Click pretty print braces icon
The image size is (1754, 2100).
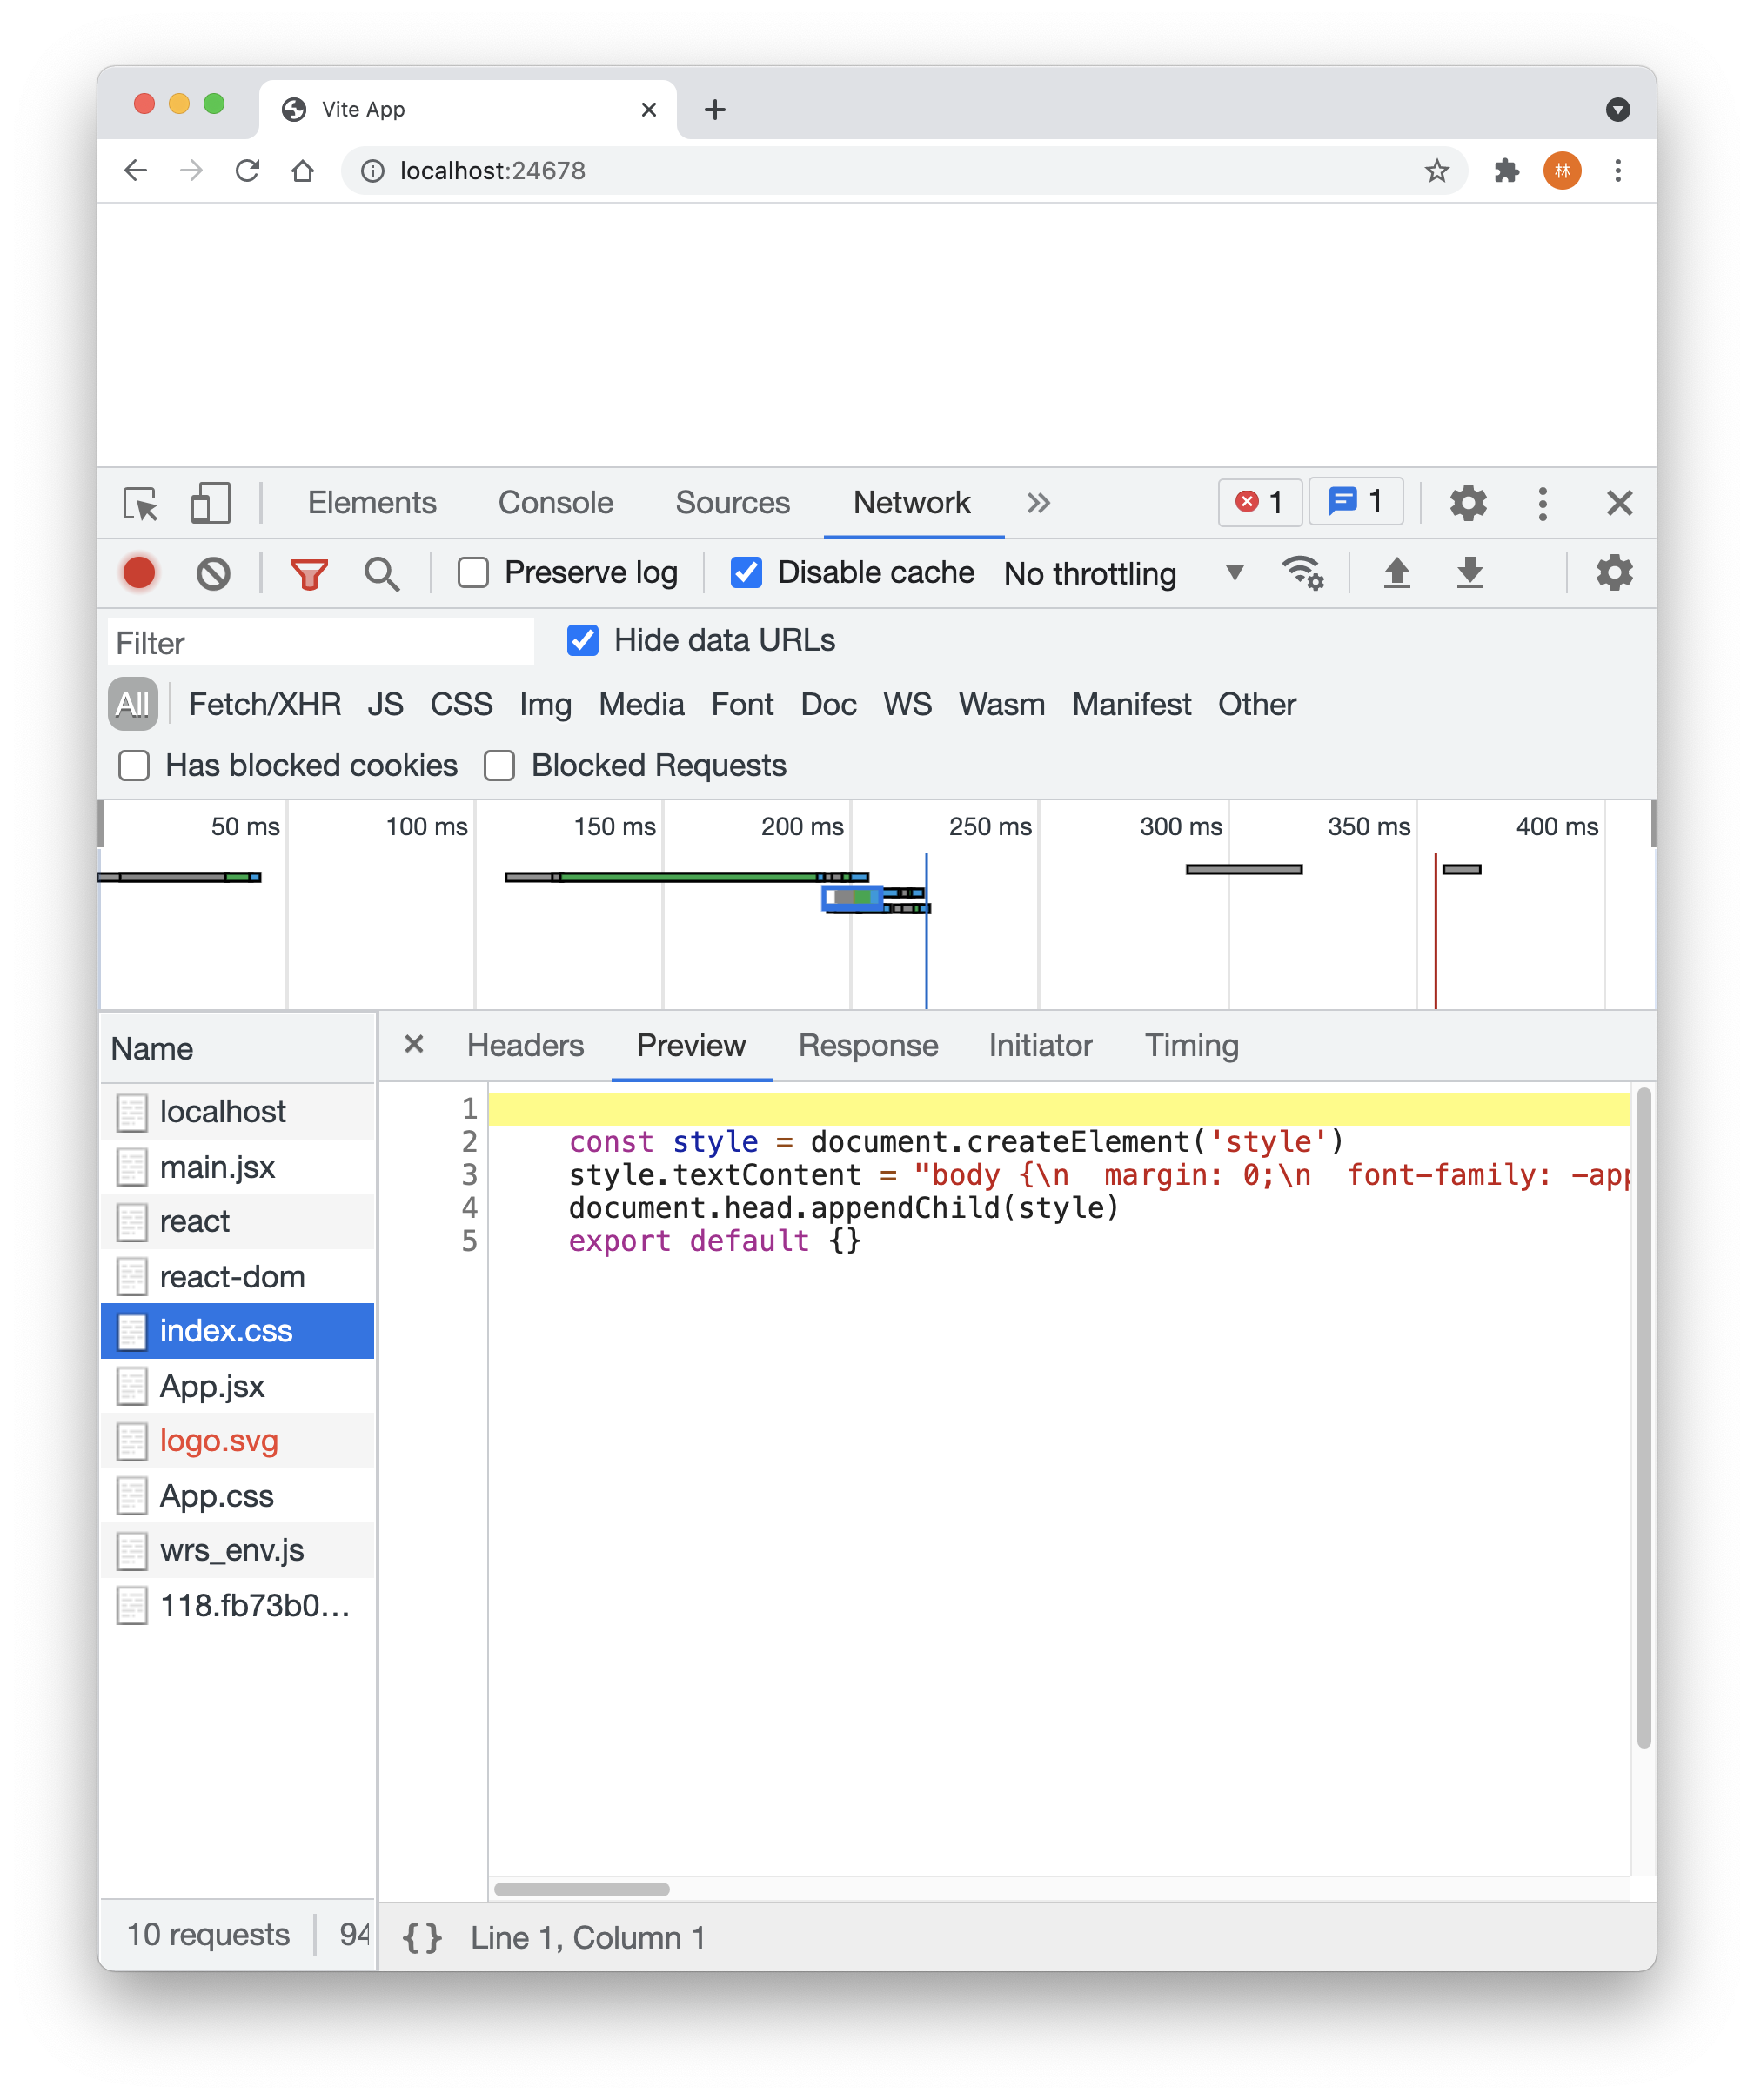pos(422,1938)
